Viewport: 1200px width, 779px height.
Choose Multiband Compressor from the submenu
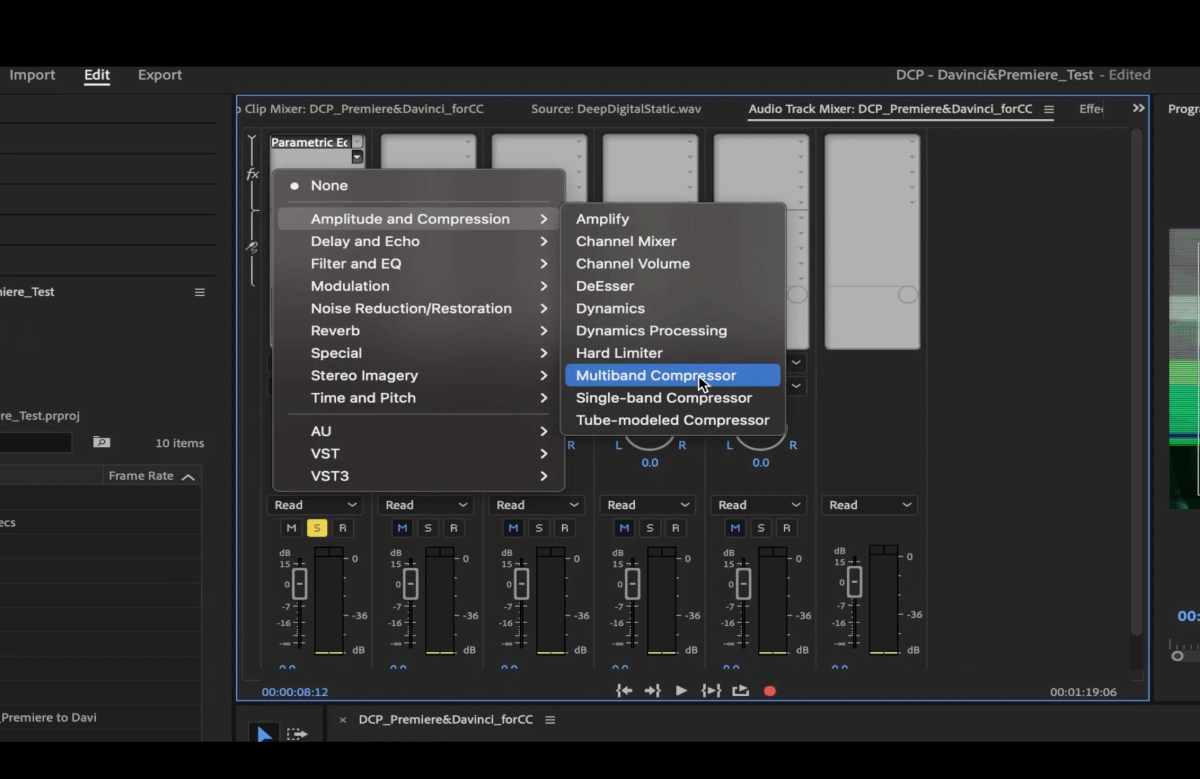(672, 375)
